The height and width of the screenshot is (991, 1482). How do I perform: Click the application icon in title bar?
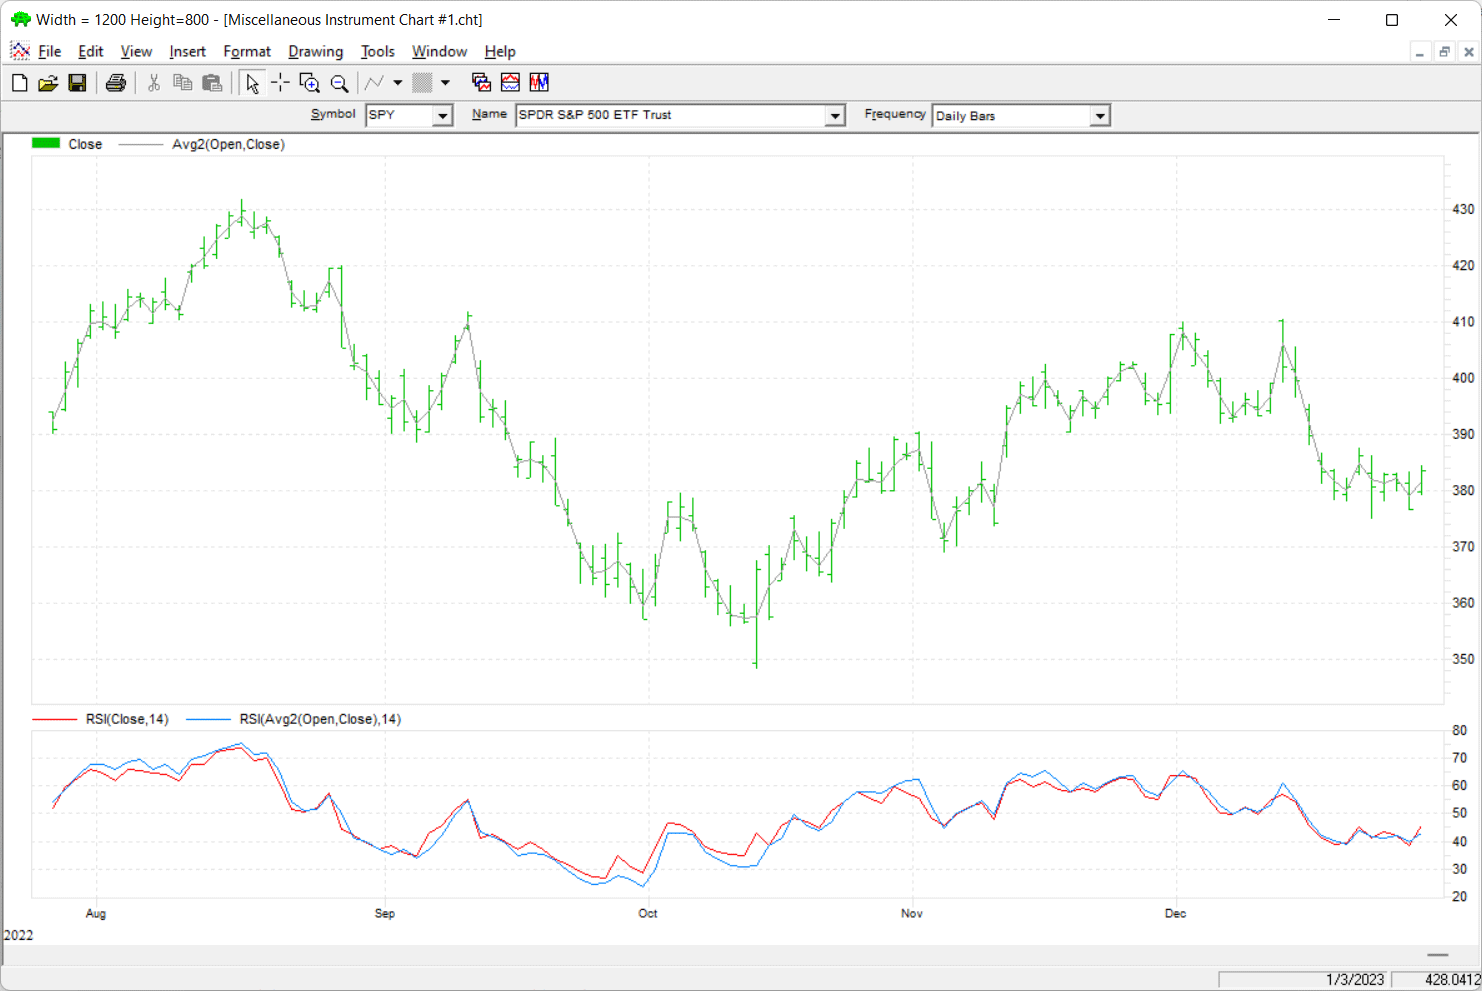tap(20, 19)
